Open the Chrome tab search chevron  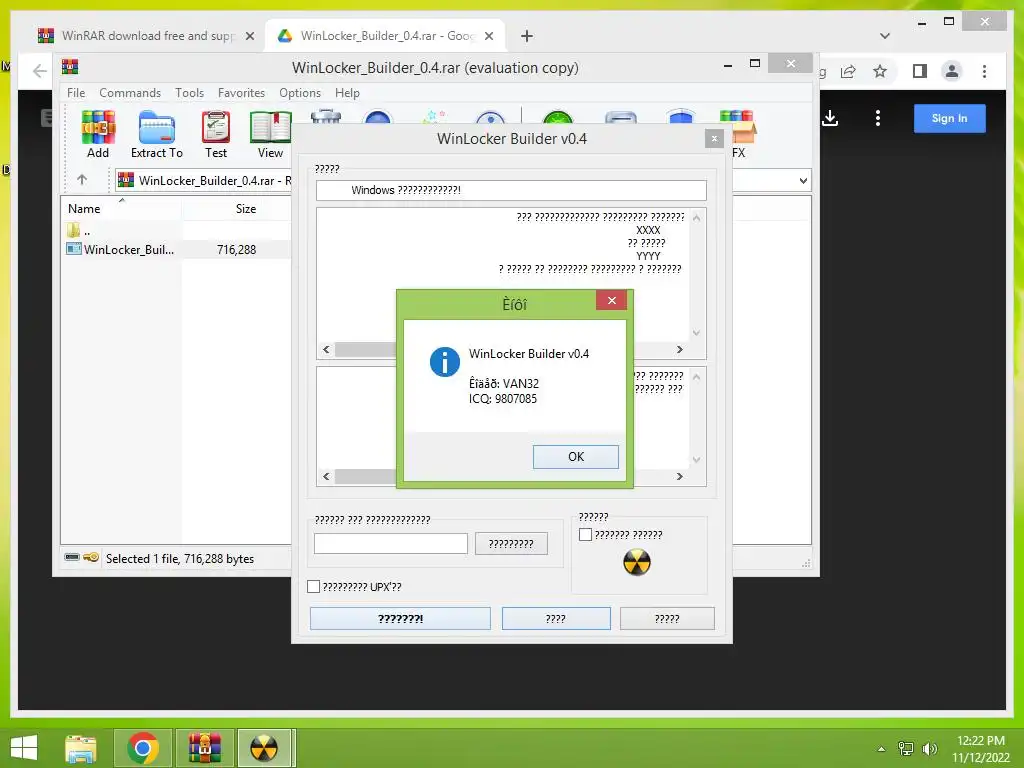pyautogui.click(x=885, y=36)
